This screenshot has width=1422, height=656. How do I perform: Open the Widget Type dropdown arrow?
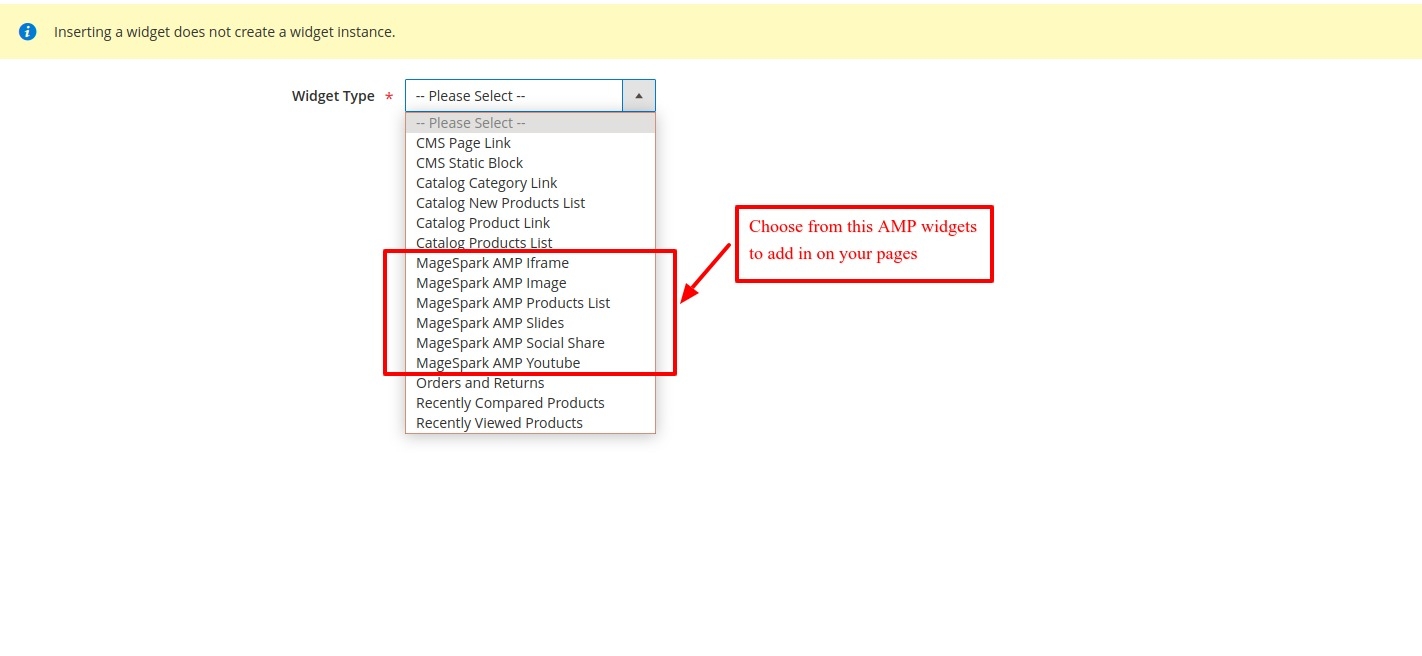pyautogui.click(x=639, y=96)
